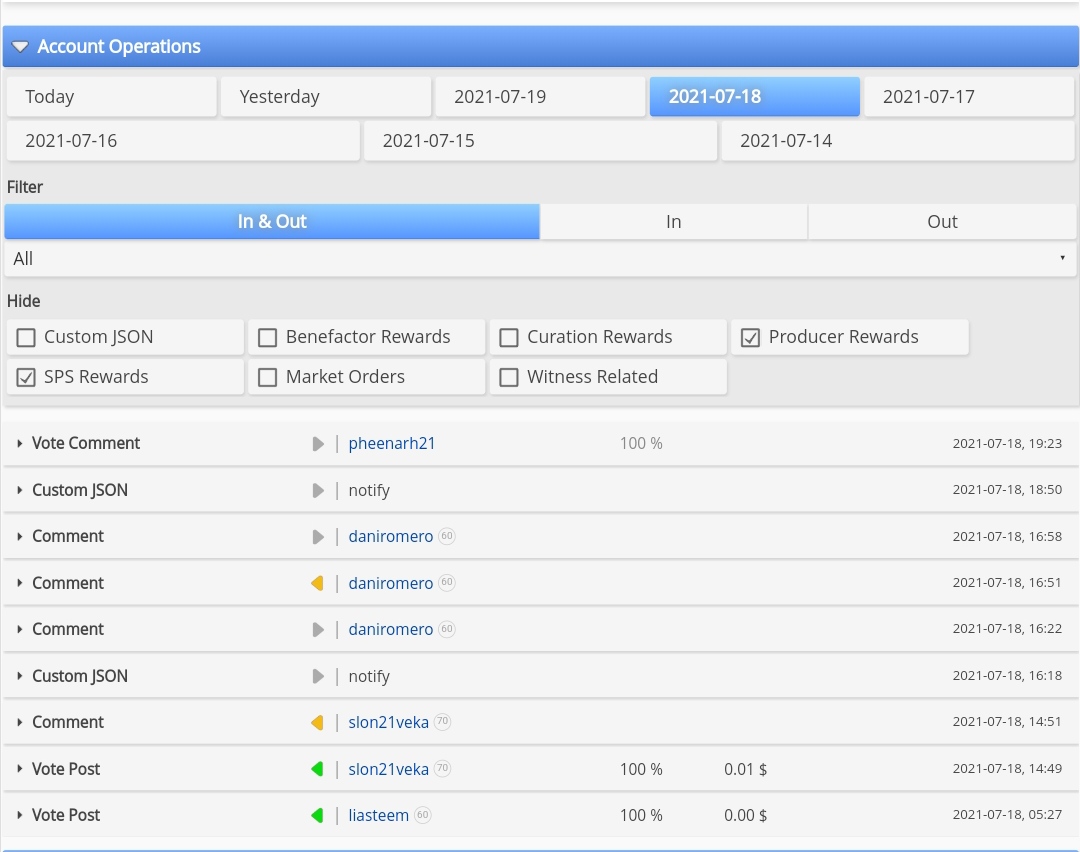Choose the In & Out filter

coord(272,221)
